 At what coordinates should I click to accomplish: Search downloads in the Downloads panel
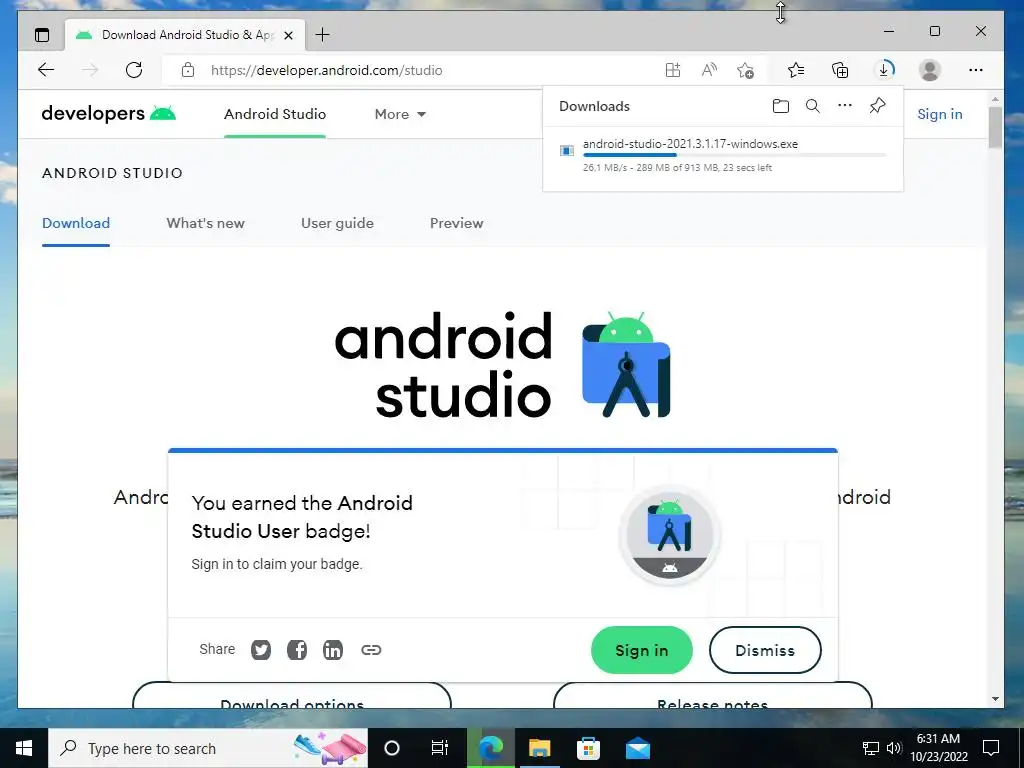812,106
